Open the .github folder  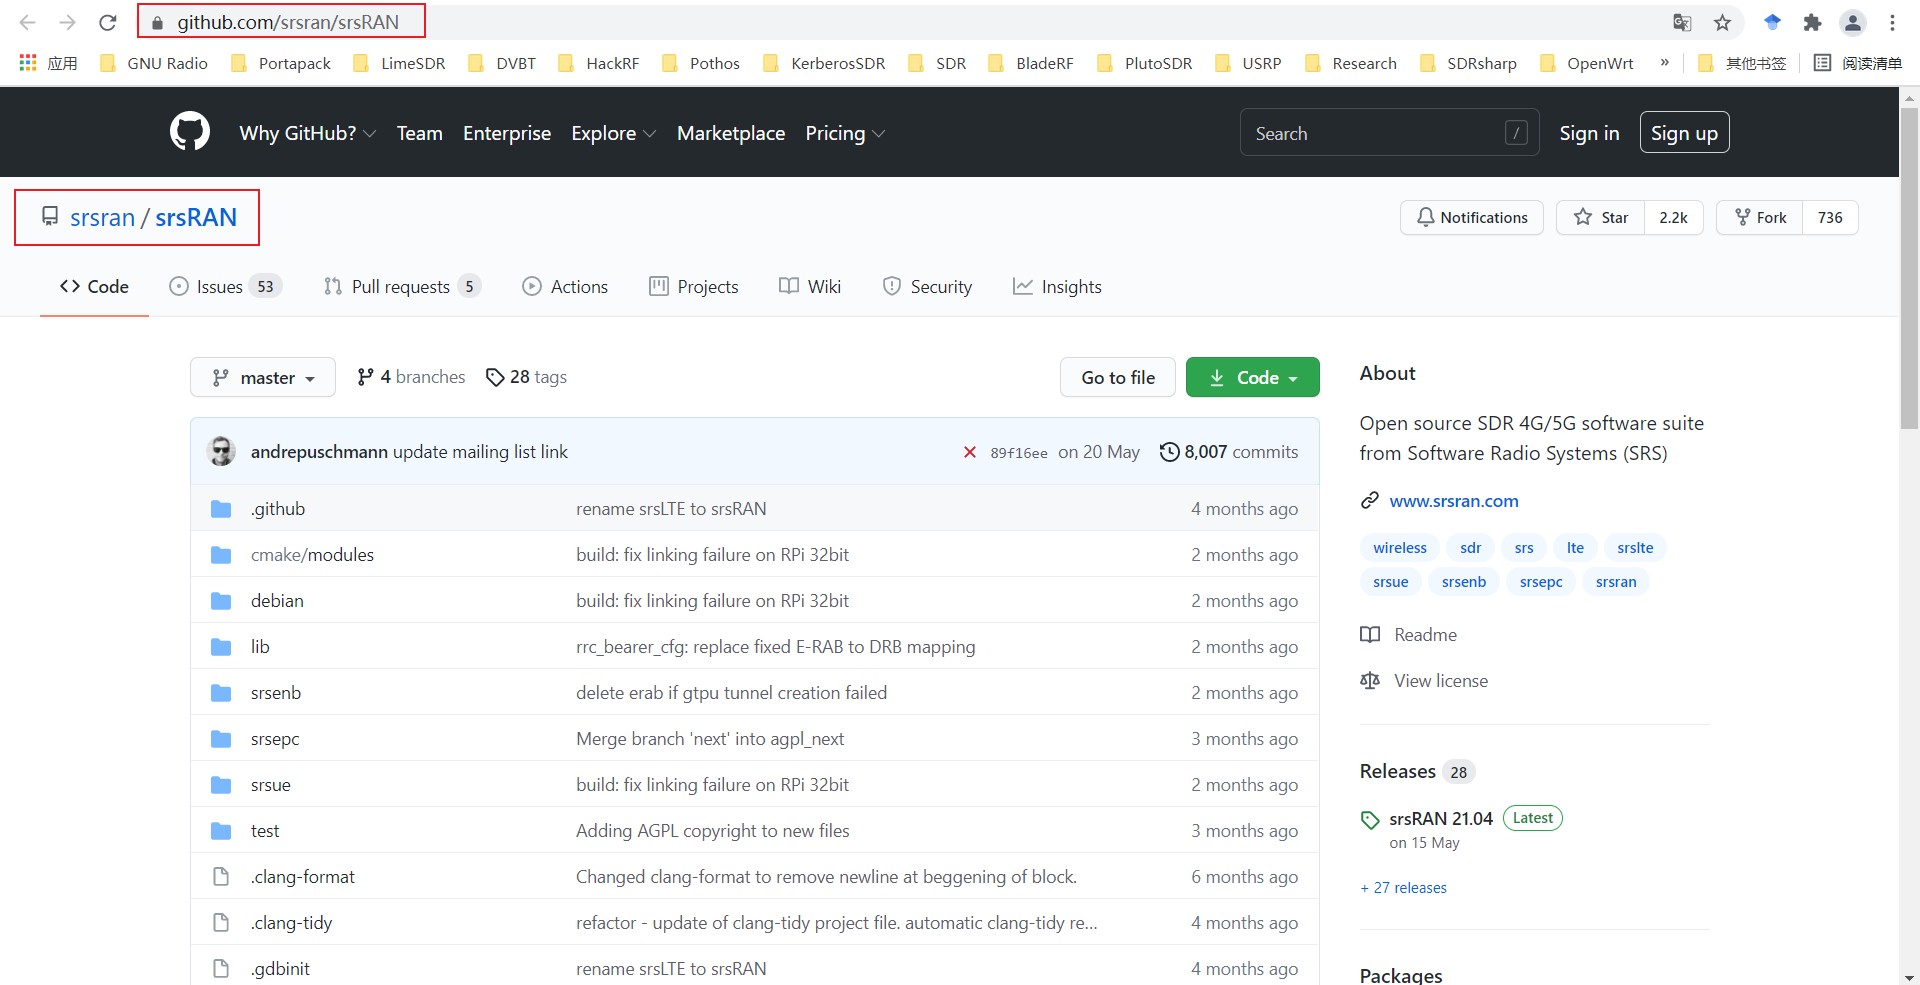(278, 508)
